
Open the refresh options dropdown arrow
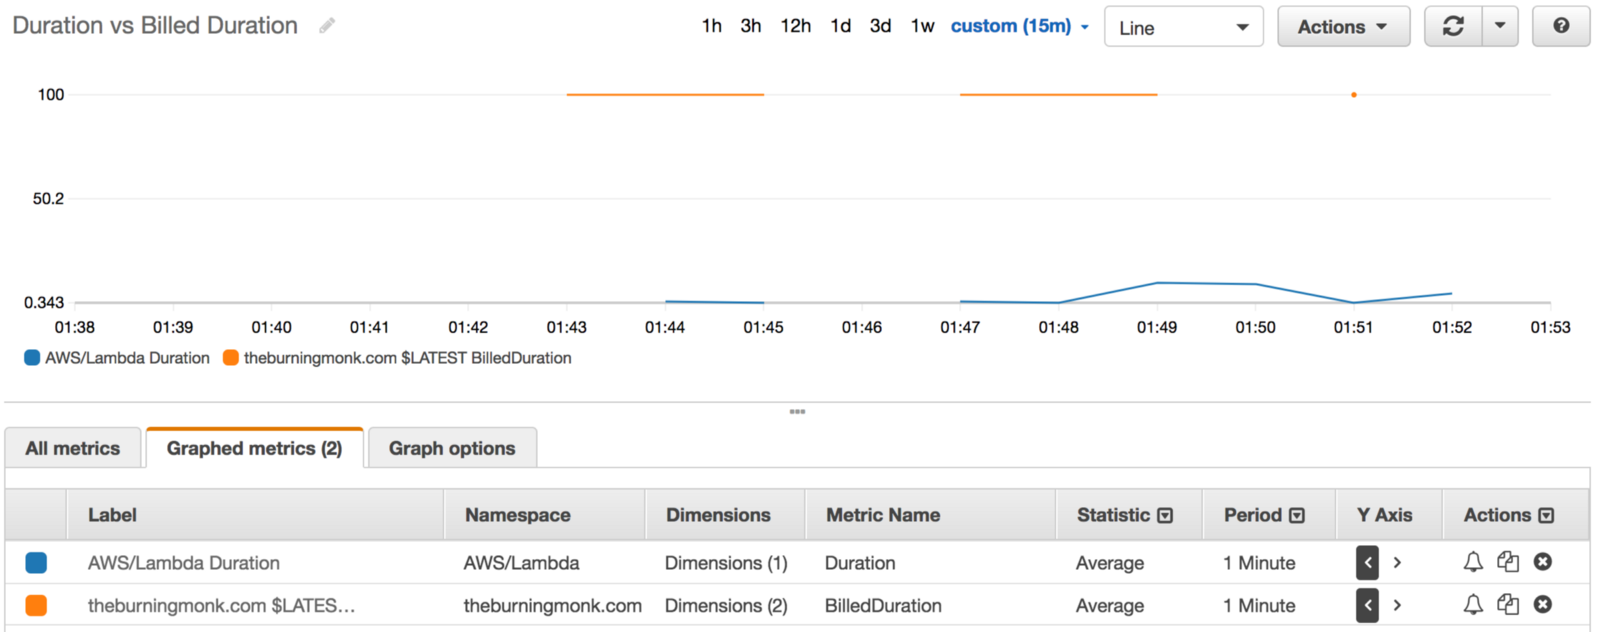[x=1500, y=27]
